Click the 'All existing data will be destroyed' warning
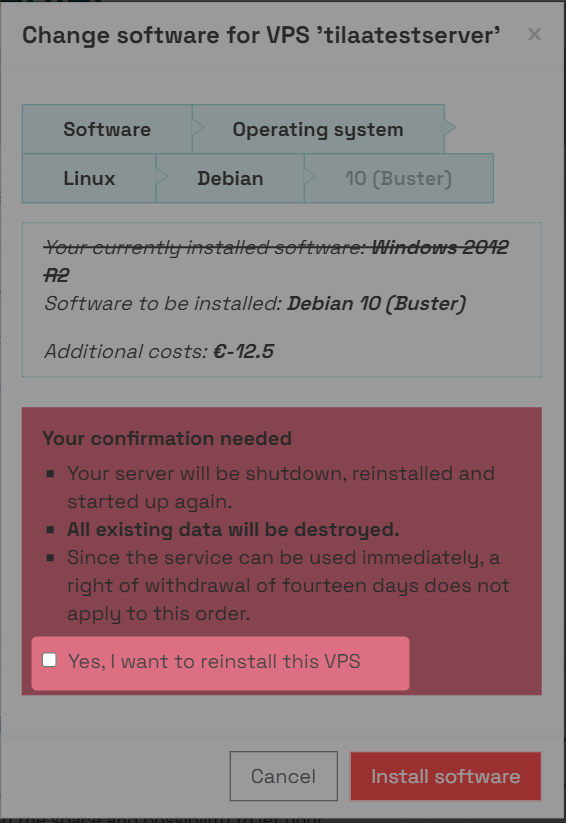Viewport: 566px width, 823px height. pyautogui.click(x=233, y=530)
